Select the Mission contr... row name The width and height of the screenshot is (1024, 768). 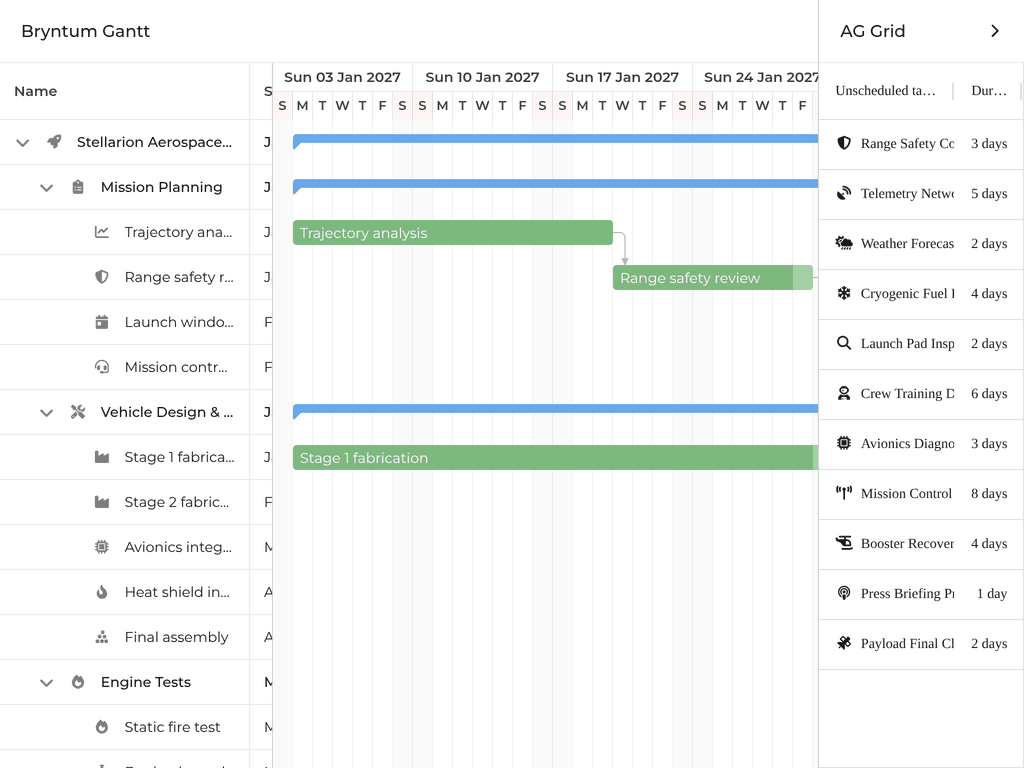point(176,367)
